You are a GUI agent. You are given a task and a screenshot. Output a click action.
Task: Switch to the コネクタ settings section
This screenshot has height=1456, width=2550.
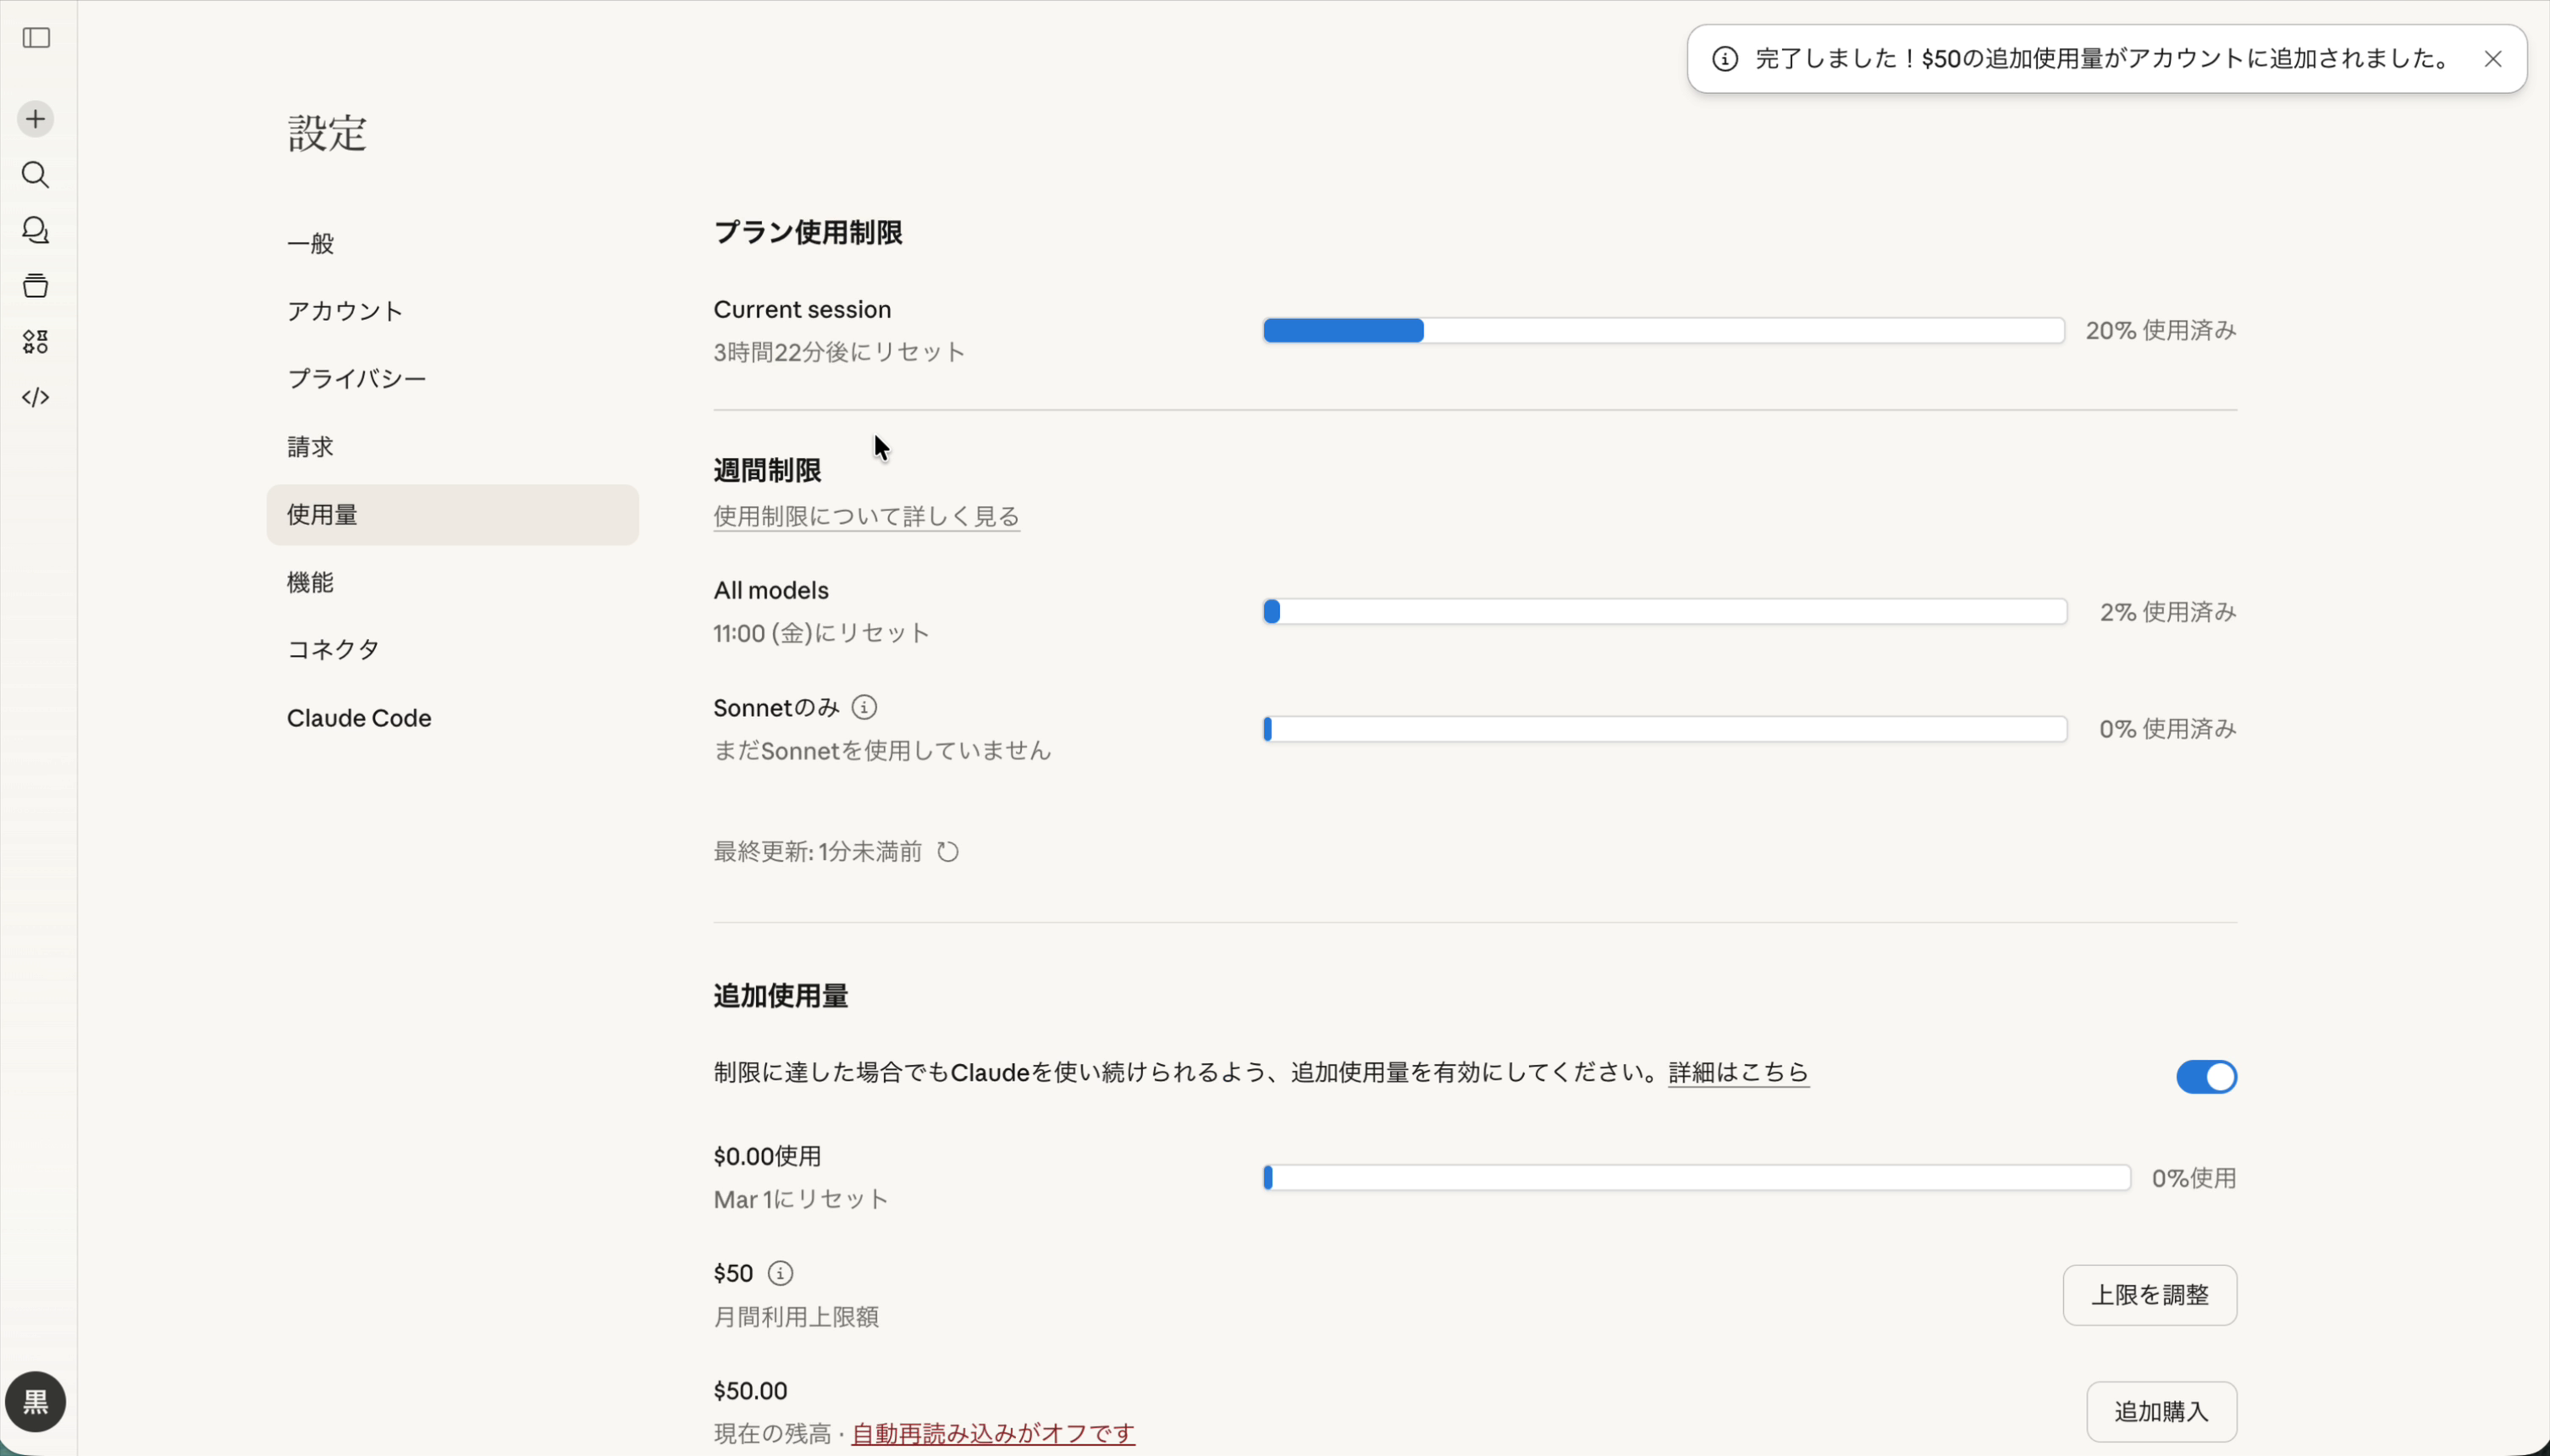(x=332, y=648)
